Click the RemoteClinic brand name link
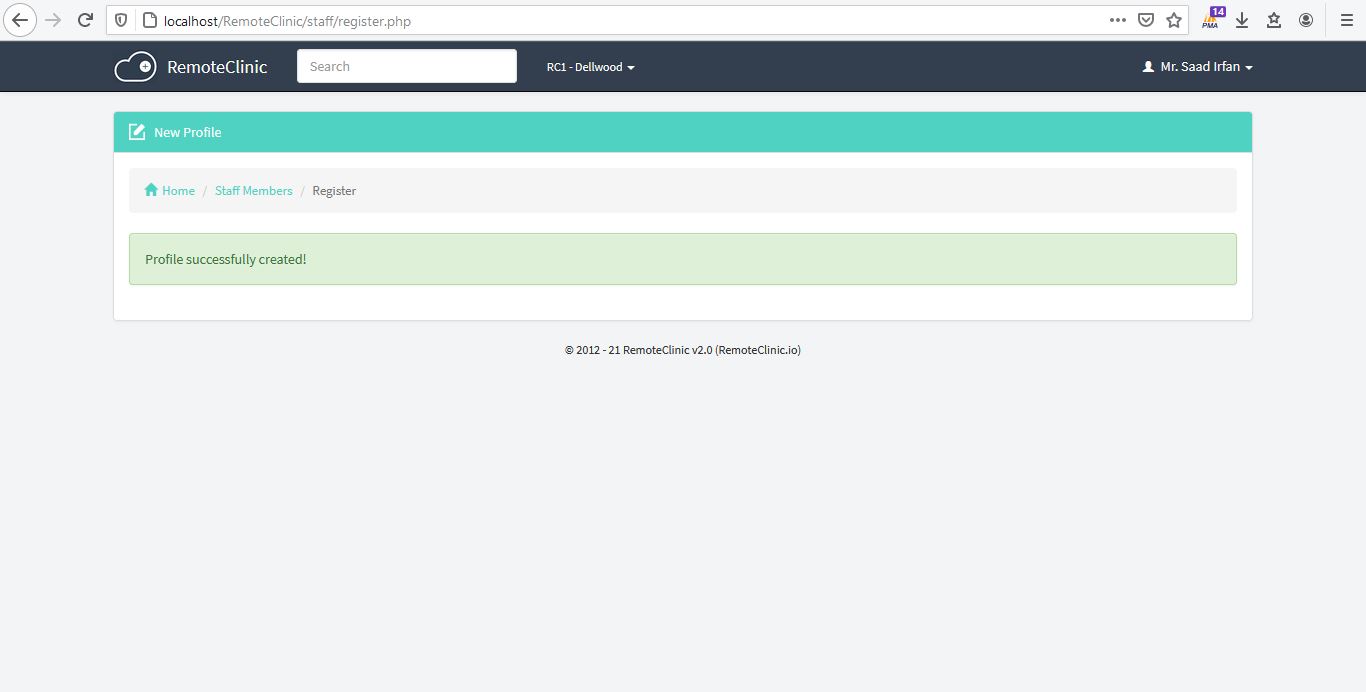Screen dimensions: 1366x692 [217, 67]
